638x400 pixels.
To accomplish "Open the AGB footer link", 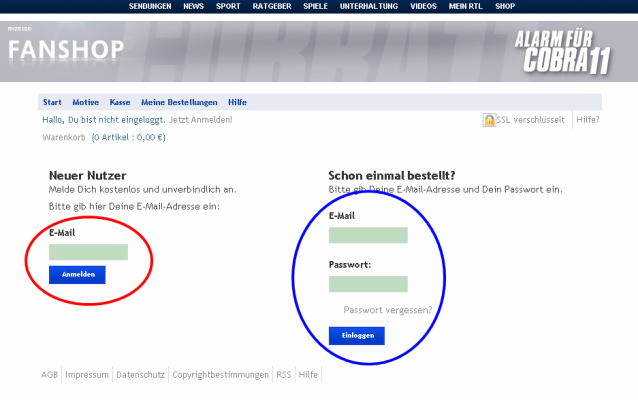I will coord(49,374).
